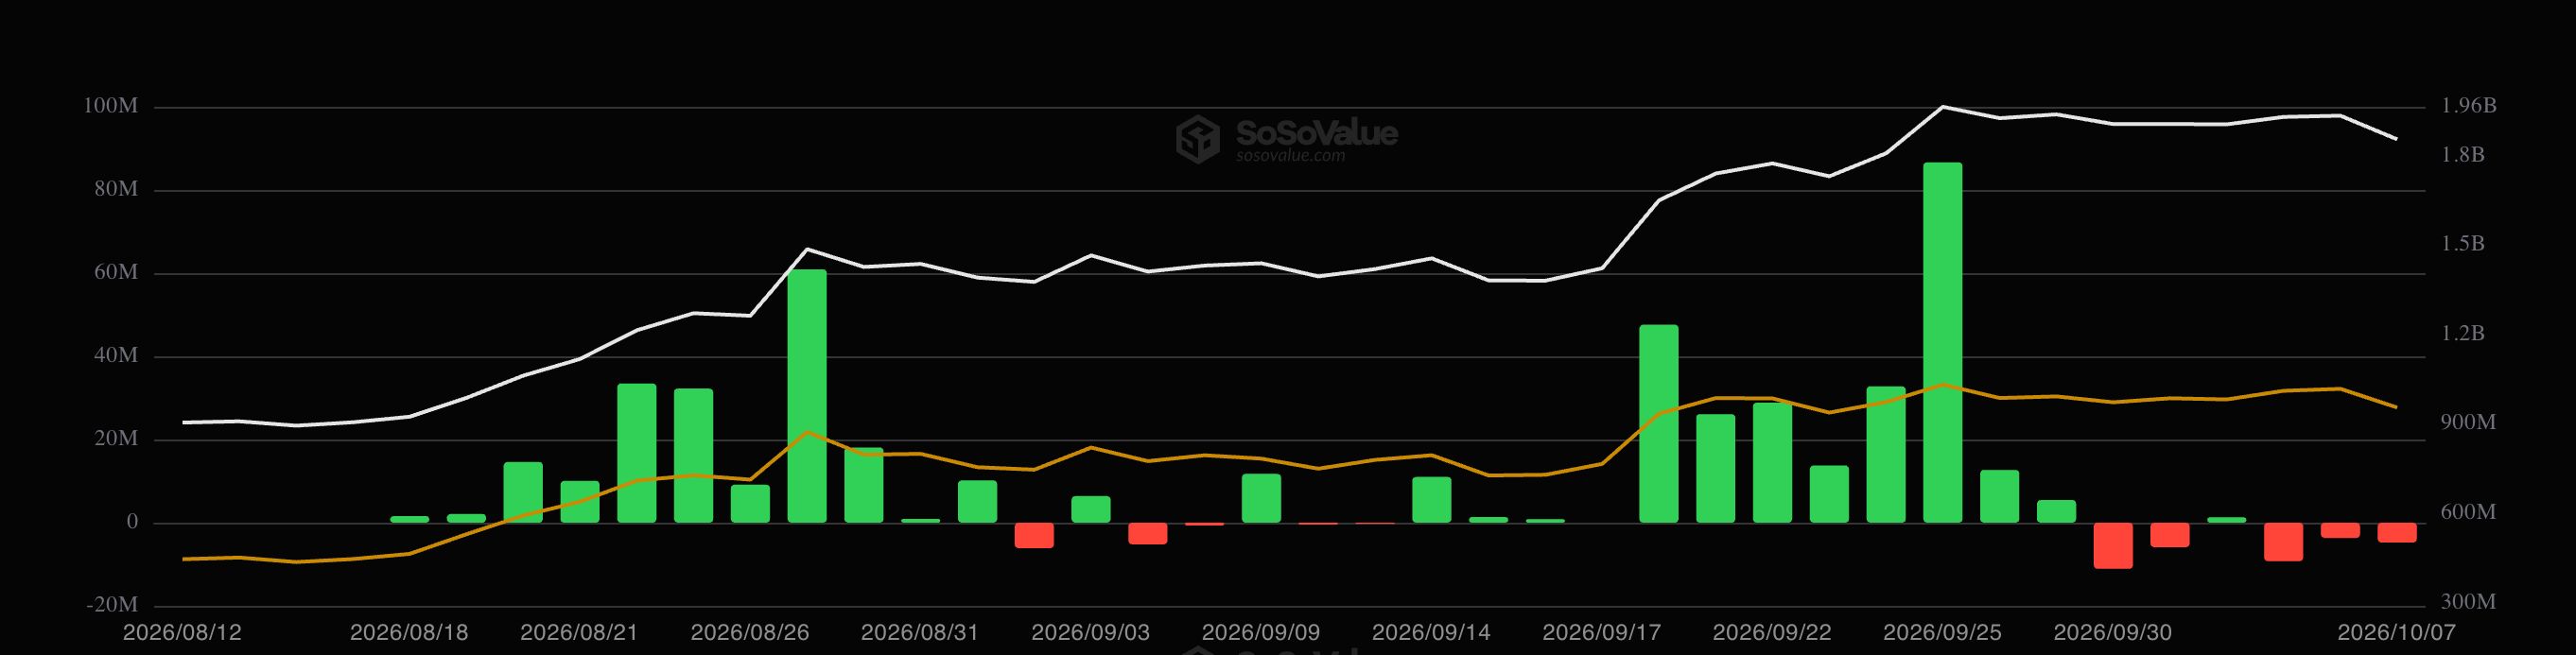Click the -20M left axis label
2576x655 pixels.
pyautogui.click(x=112, y=604)
